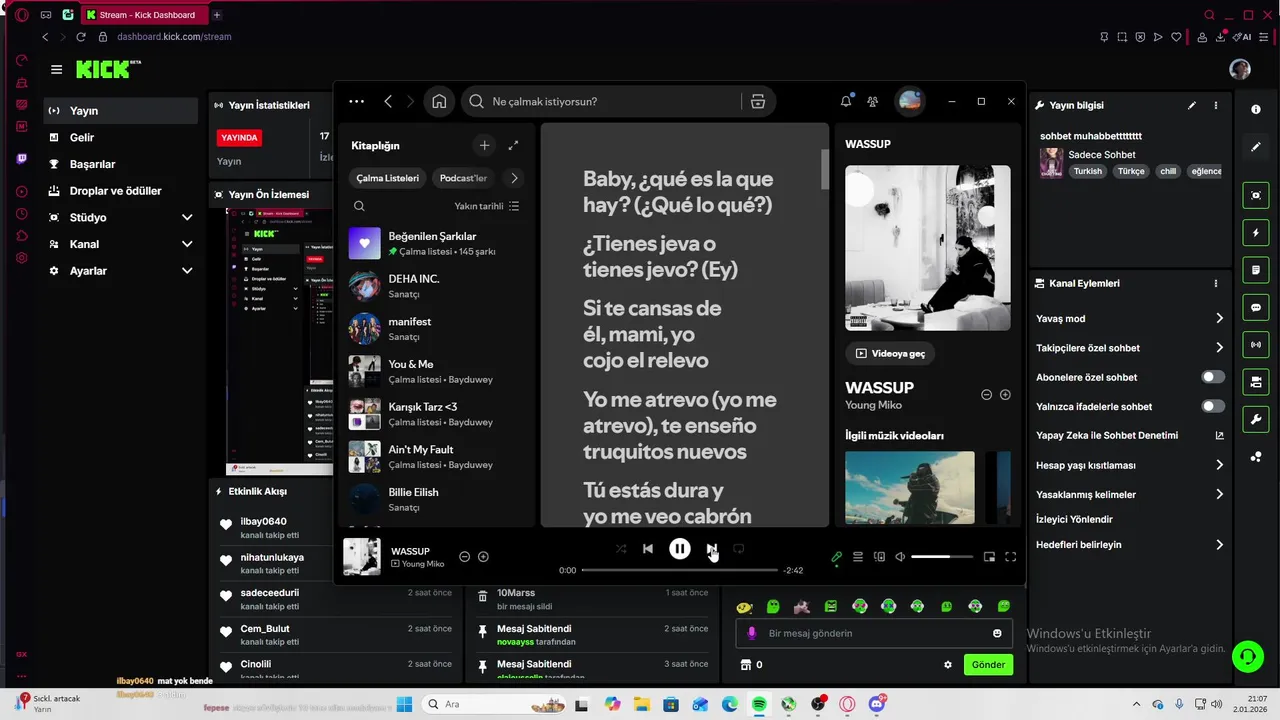Click the Videoya geç button
Screen dimensions: 1280x720
(890, 353)
